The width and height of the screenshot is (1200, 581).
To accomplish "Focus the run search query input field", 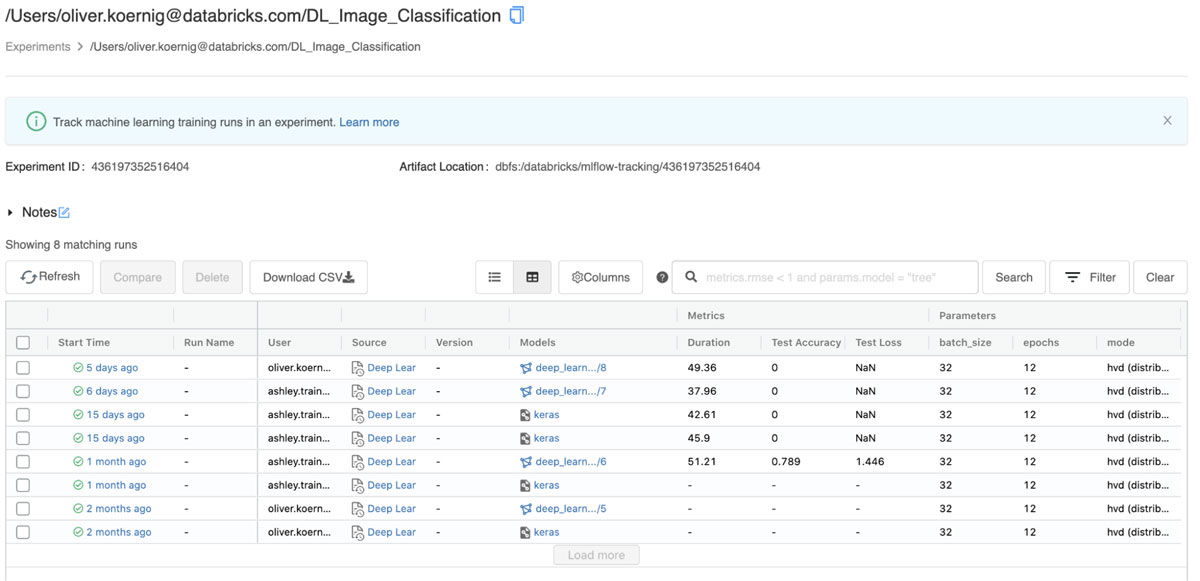I will tap(836, 277).
